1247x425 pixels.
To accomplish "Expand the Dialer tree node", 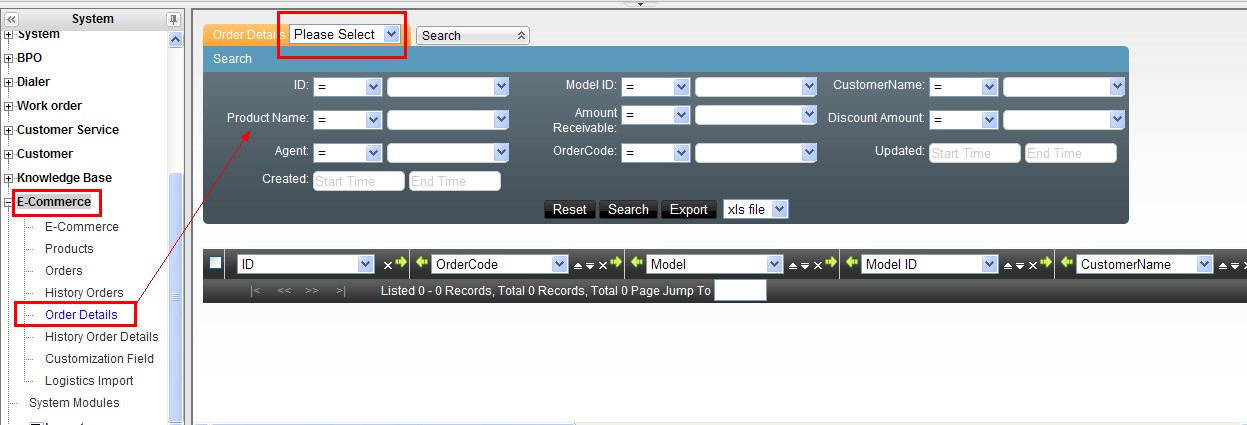I will (x=9, y=82).
